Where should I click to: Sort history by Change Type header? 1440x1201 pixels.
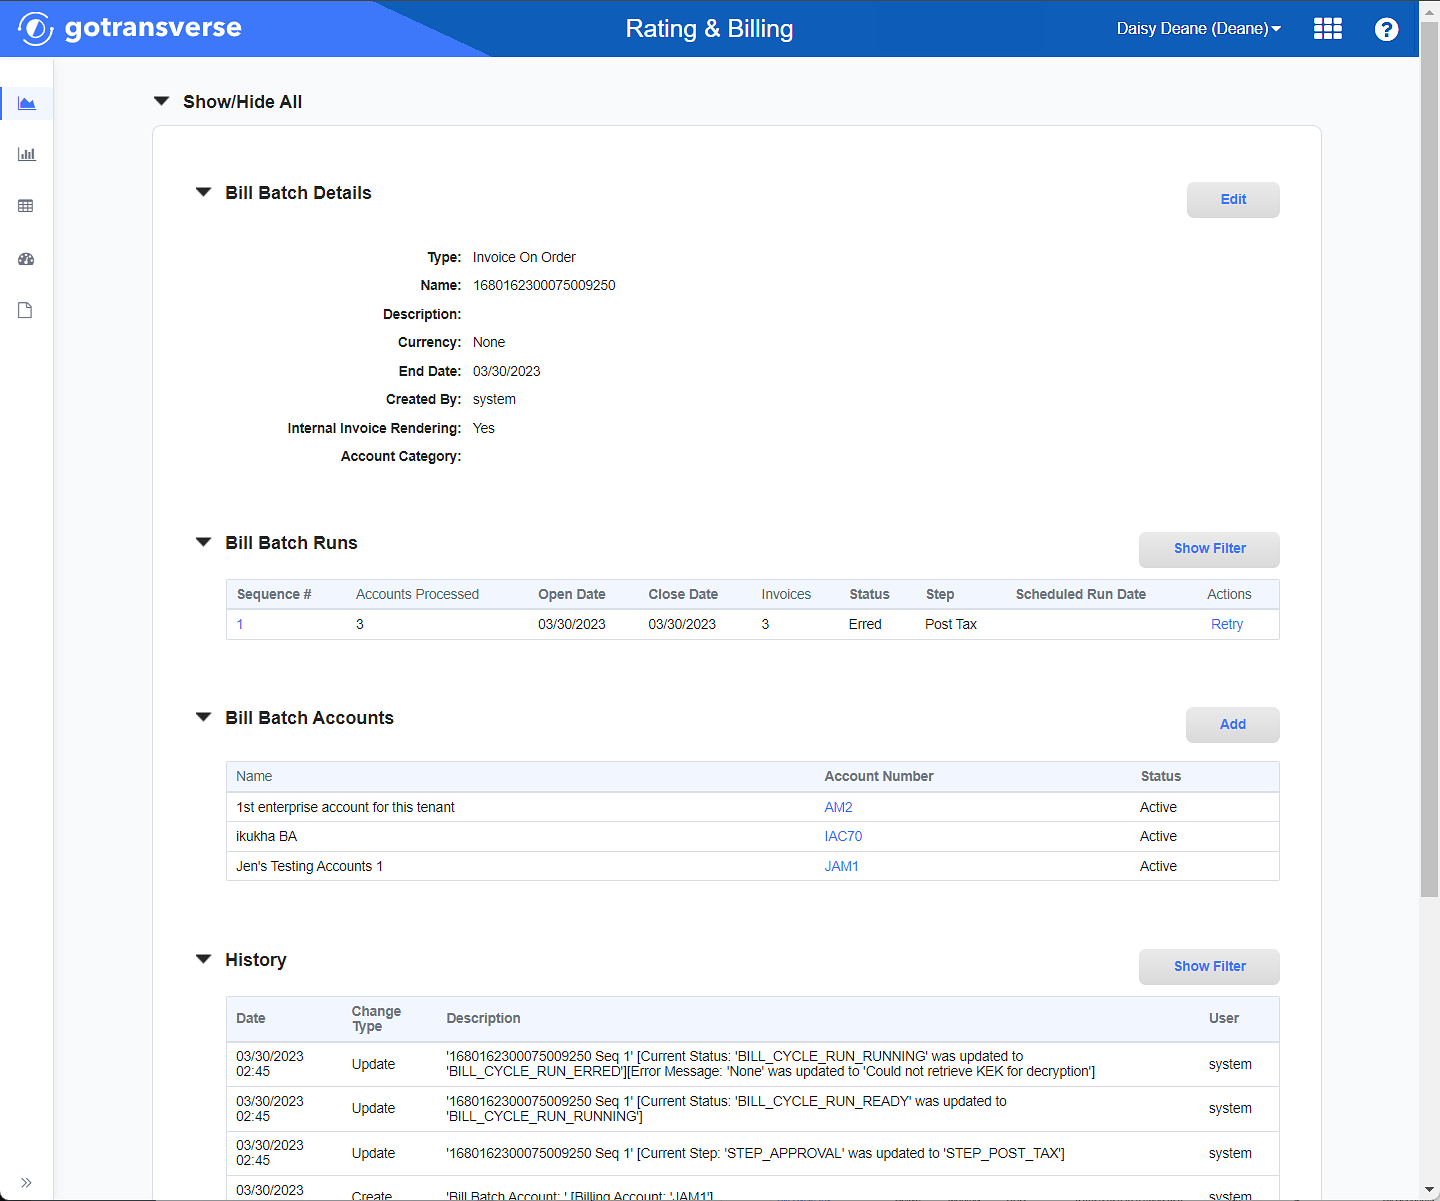(376, 1018)
